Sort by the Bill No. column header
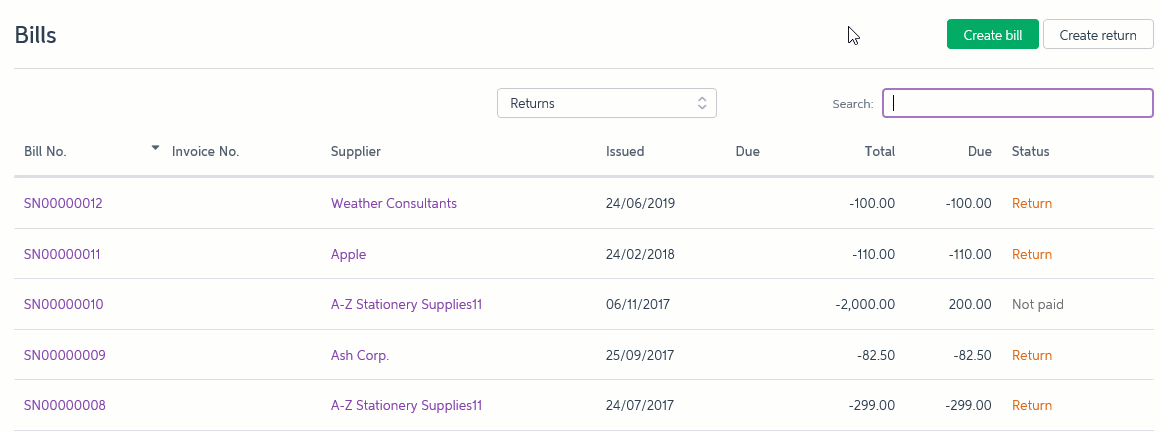Viewport: 1160px width, 432px height. pos(45,152)
